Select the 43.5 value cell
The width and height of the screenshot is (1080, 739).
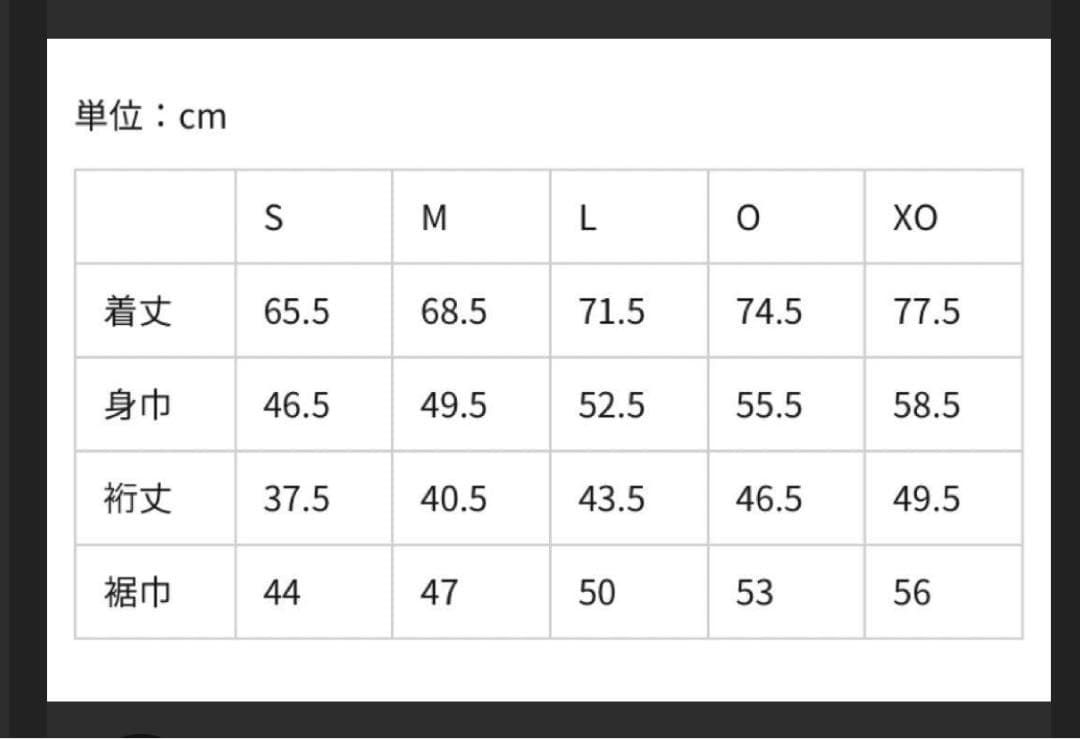pos(611,498)
